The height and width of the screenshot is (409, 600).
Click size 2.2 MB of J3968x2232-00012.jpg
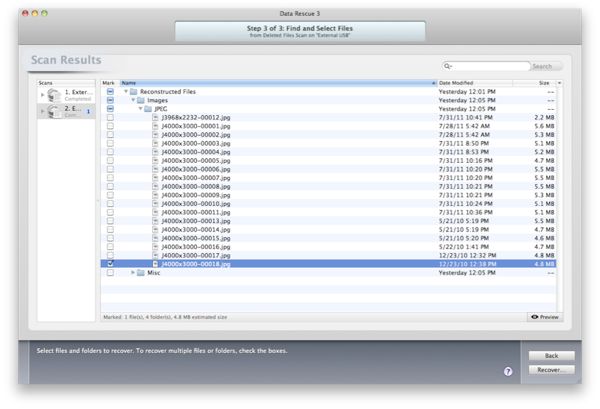pyautogui.click(x=544, y=117)
